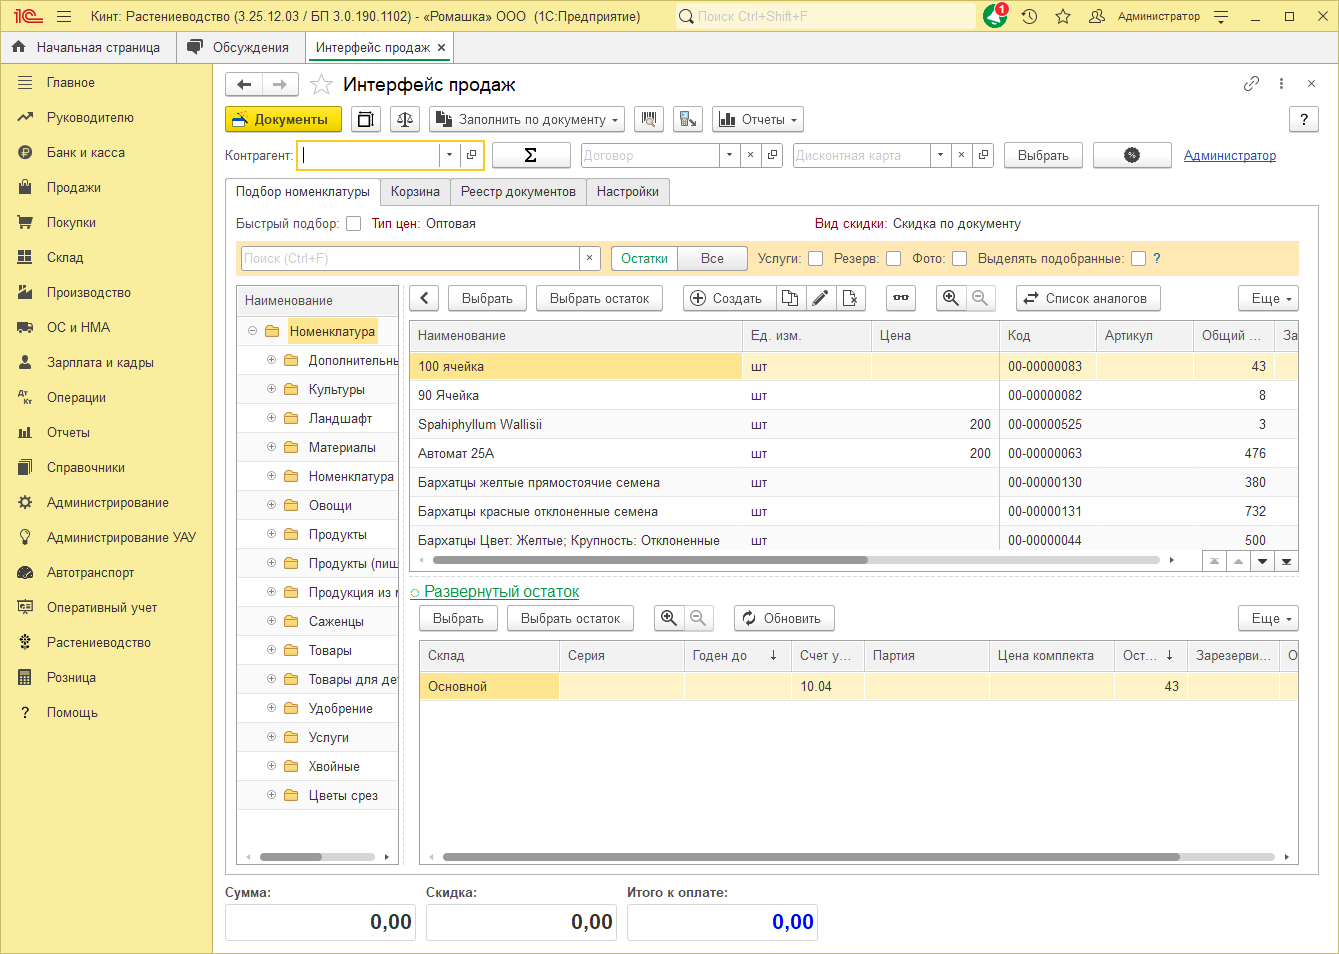Open notifications bell in the title bar

[x=994, y=17]
